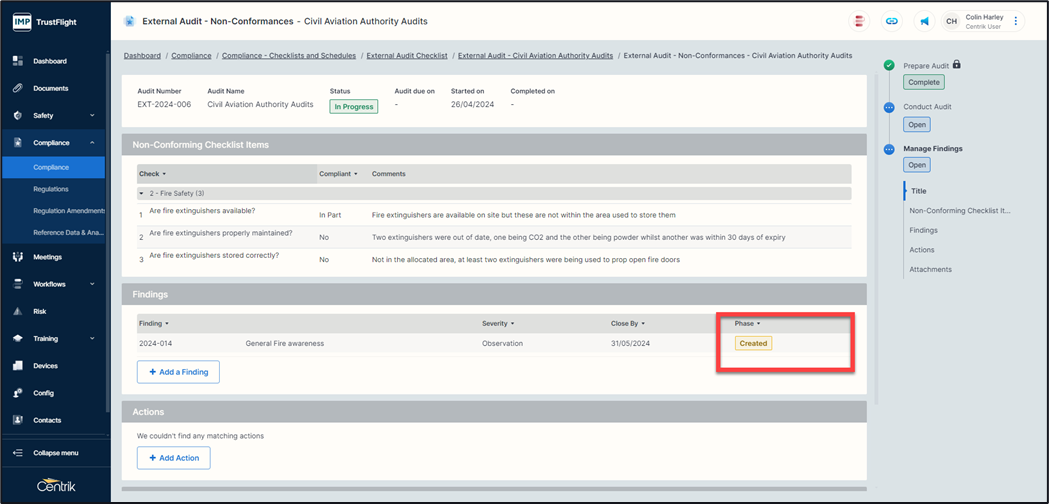Follow the External Audit Checklist breadcrumb link
Image resolution: width=1049 pixels, height=504 pixels.
point(407,56)
